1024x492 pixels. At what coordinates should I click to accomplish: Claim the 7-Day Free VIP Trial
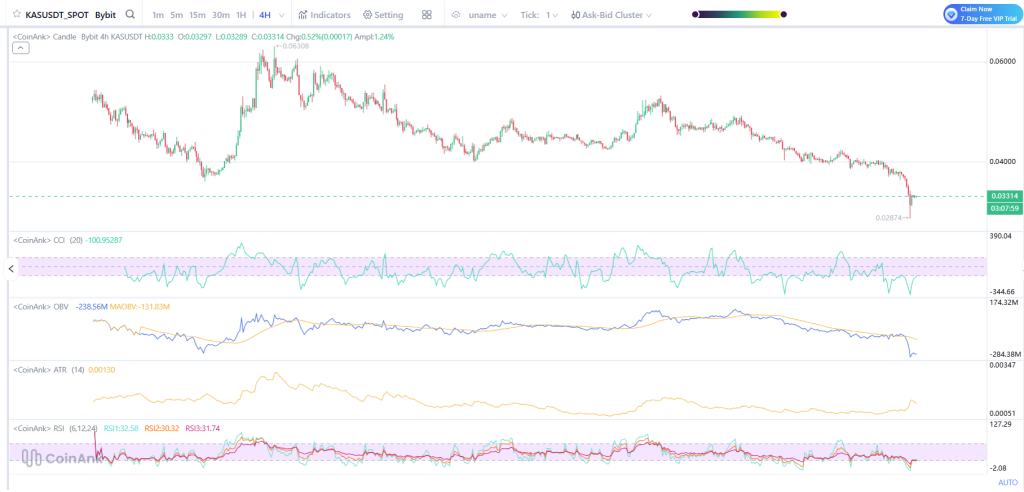(982, 14)
